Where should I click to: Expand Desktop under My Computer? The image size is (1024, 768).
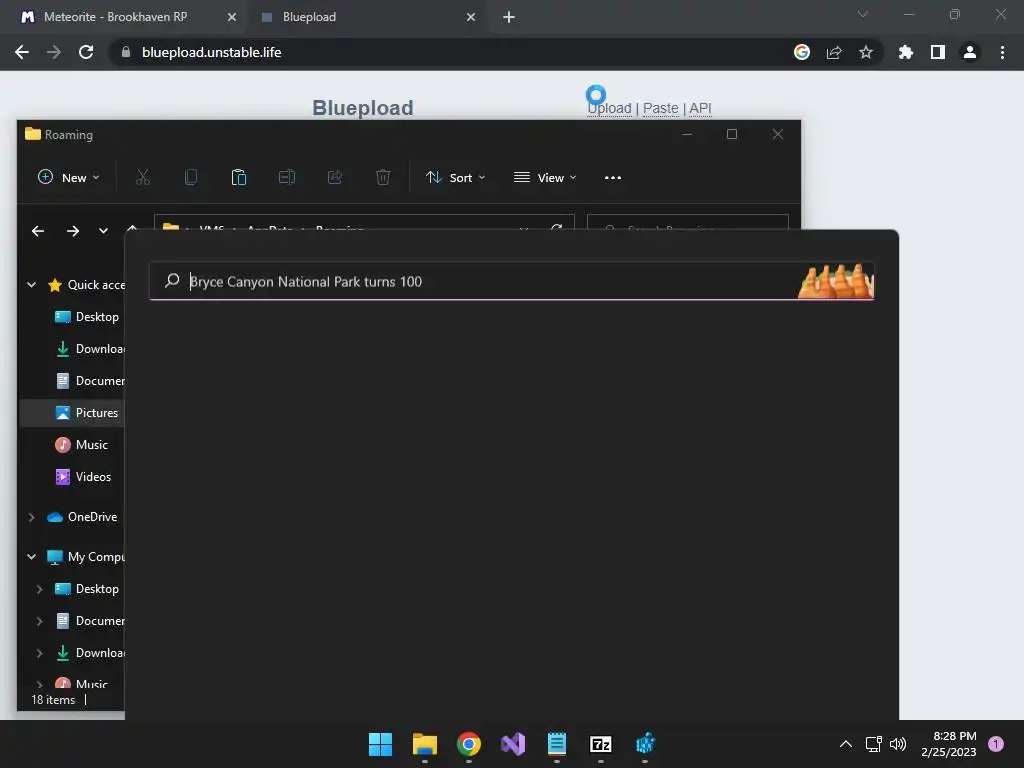click(39, 589)
